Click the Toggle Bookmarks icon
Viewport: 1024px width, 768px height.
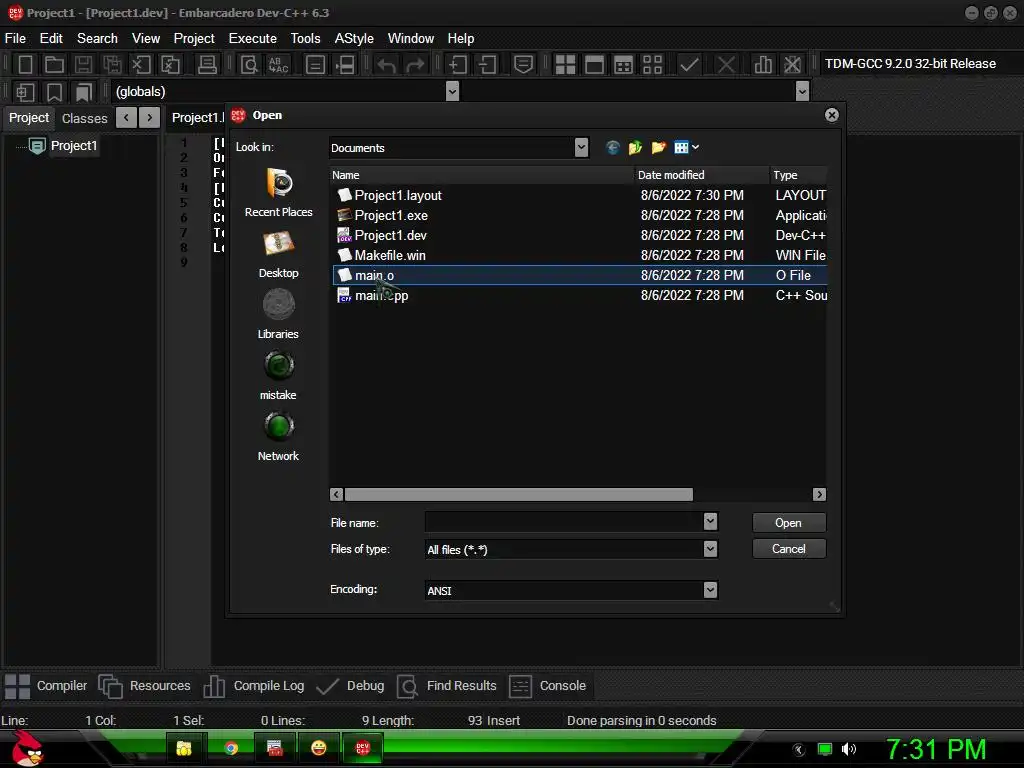pyautogui.click(x=54, y=92)
